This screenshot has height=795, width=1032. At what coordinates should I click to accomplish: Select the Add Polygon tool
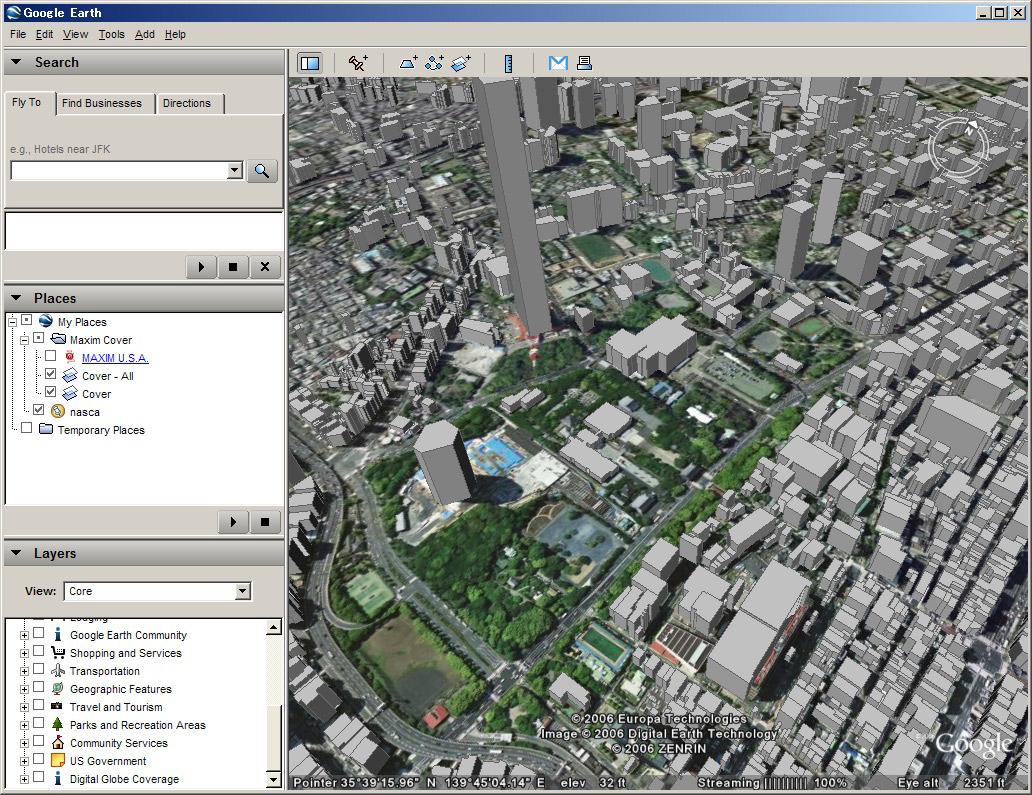coord(409,63)
